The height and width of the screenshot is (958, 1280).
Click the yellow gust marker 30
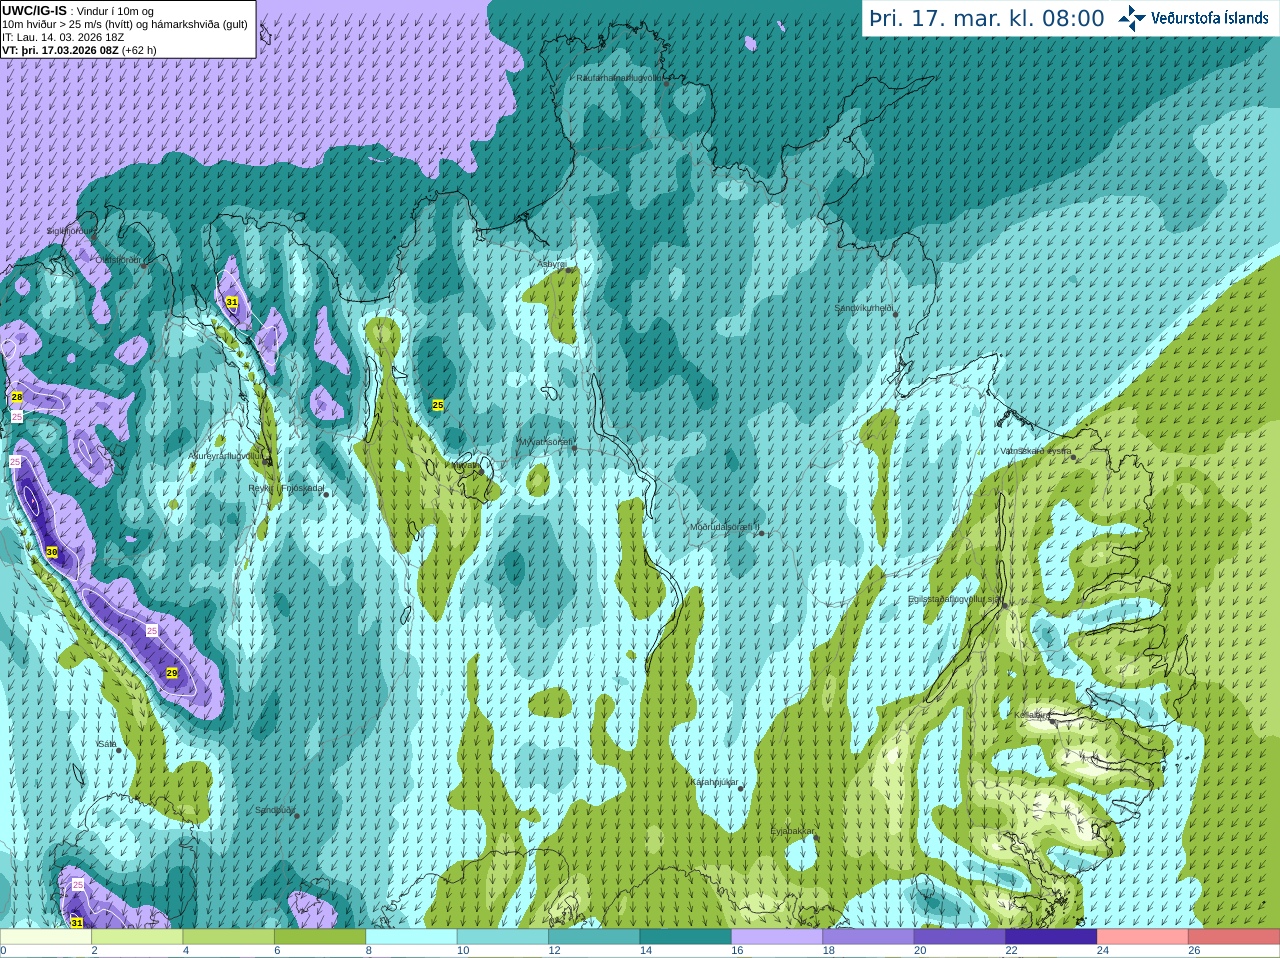pyautogui.click(x=52, y=551)
